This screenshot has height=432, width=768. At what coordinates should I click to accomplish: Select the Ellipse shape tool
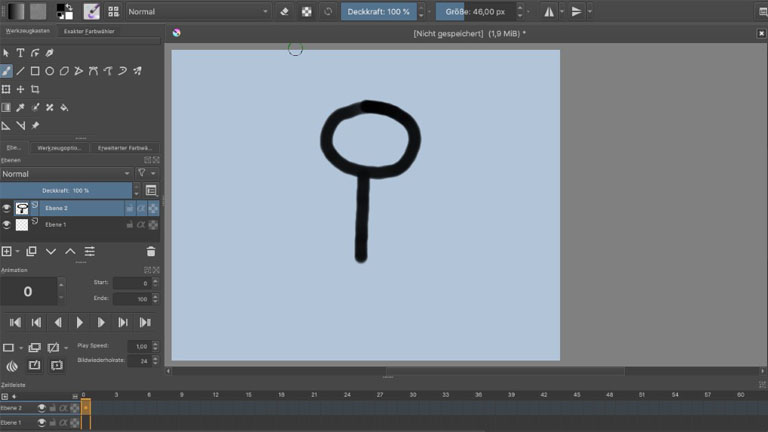click(49, 71)
